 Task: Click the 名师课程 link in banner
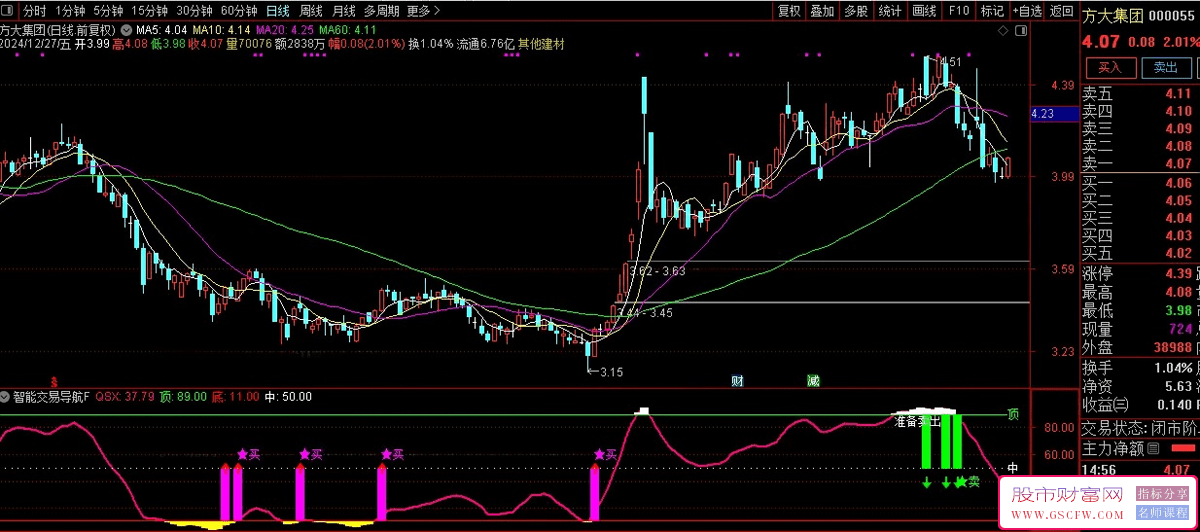pyautogui.click(x=1165, y=511)
